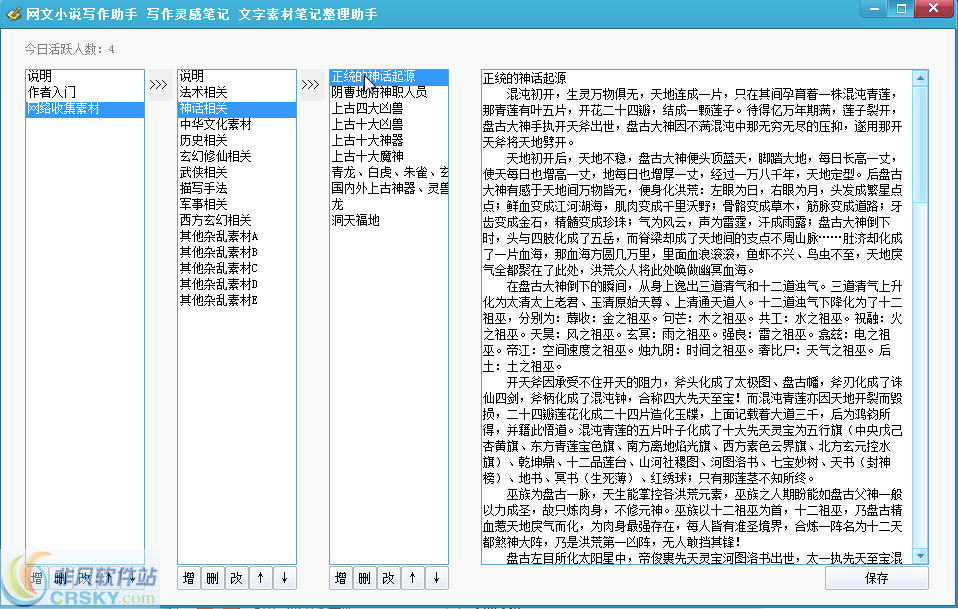This screenshot has width=958, height=609.
Task: Click the 增 (add) icon below the middle category list
Action: 188,577
